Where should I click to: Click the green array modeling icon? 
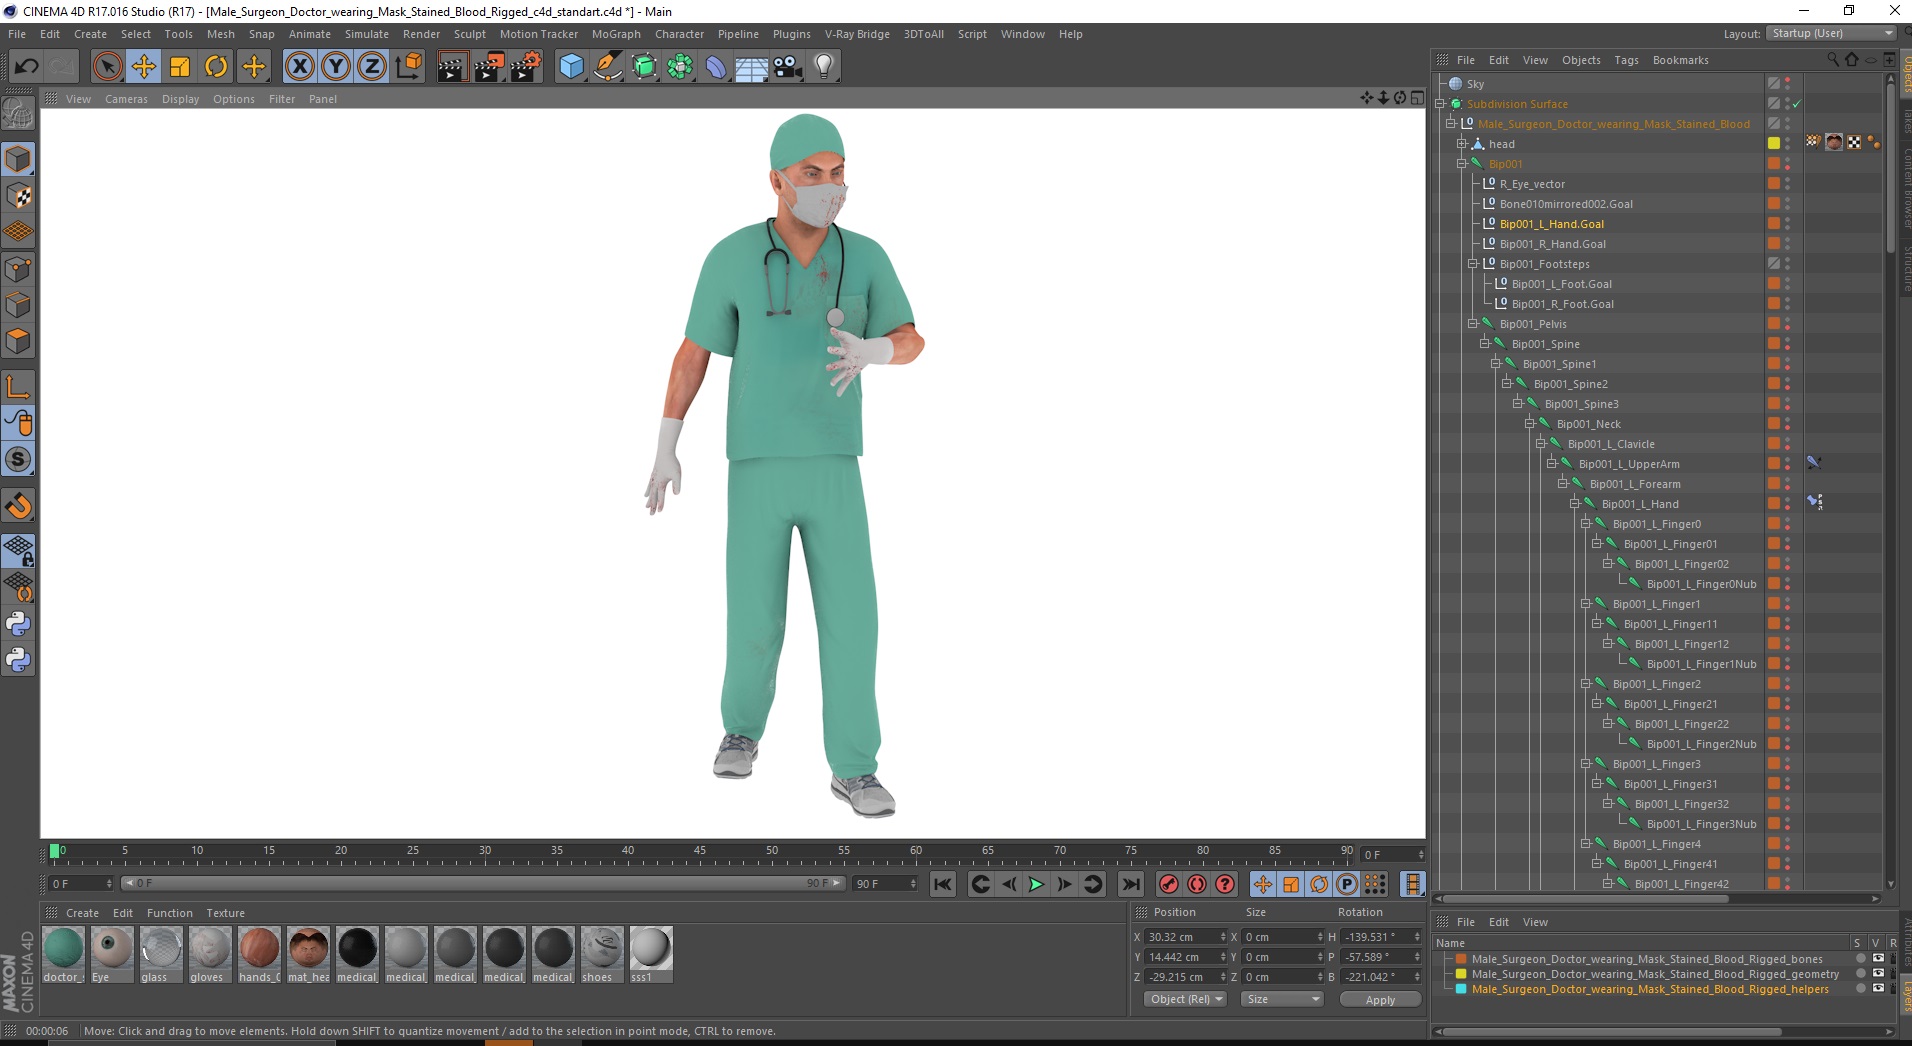(x=680, y=67)
